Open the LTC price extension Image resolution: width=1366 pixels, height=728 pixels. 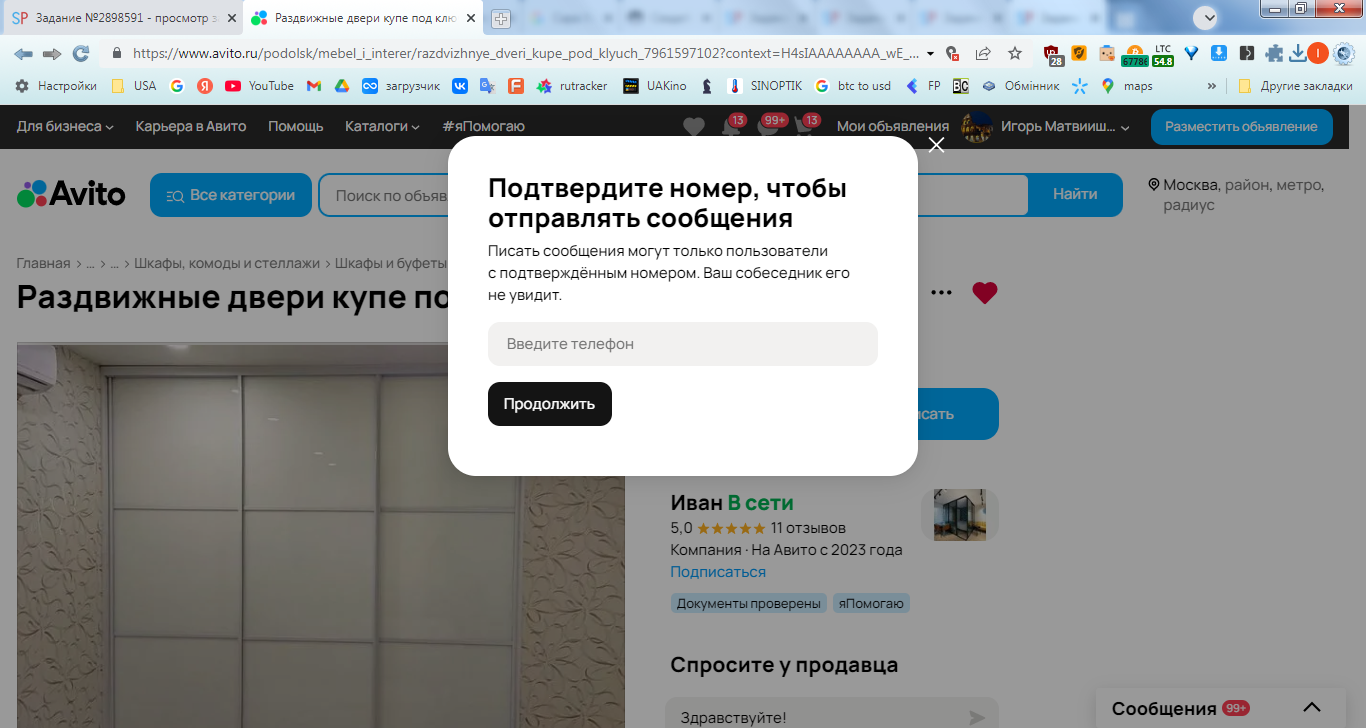pos(1163,54)
